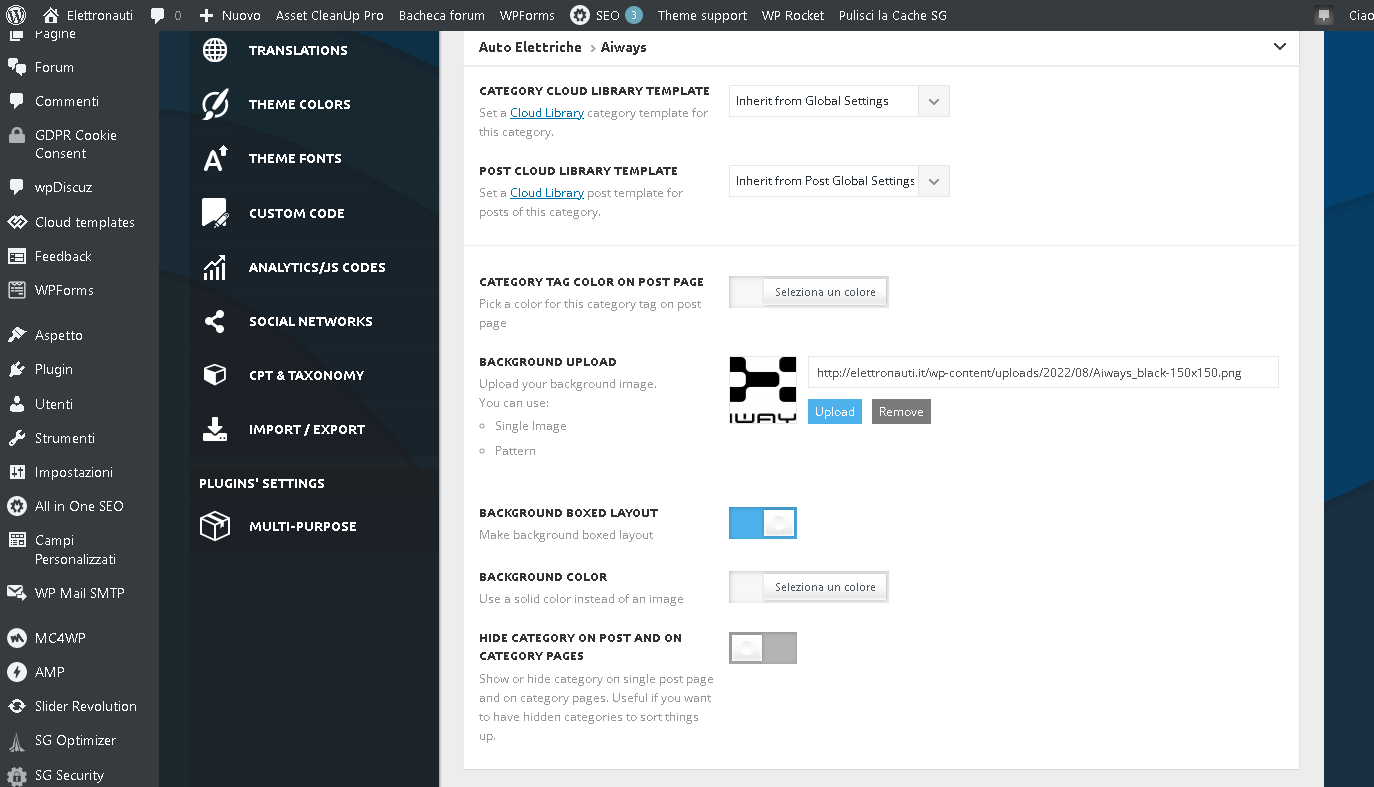Click the Custom Code icon
The image size is (1374, 787).
click(x=215, y=213)
